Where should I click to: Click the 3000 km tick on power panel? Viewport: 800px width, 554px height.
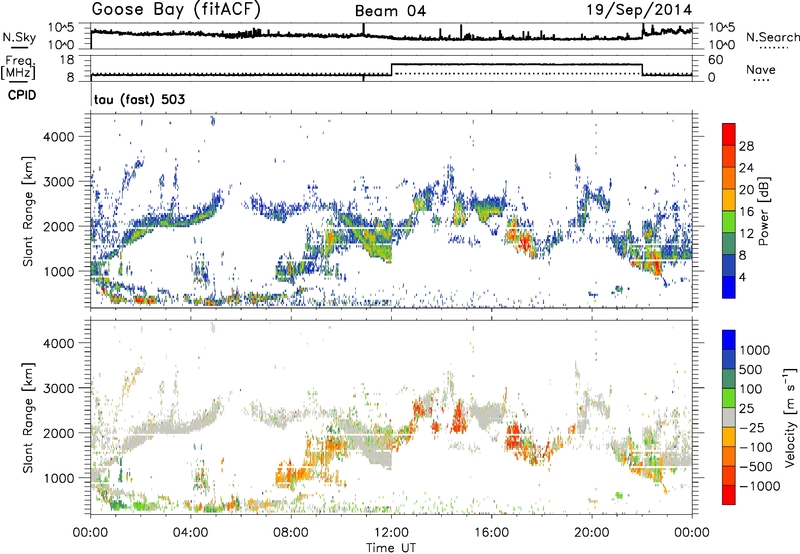tap(58, 182)
